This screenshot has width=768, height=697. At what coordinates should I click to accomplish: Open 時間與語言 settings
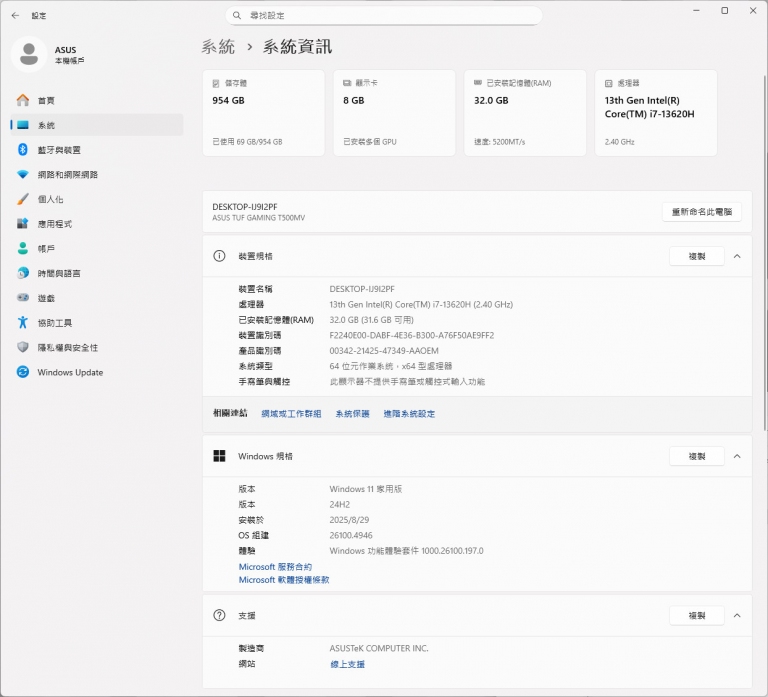tap(97, 273)
